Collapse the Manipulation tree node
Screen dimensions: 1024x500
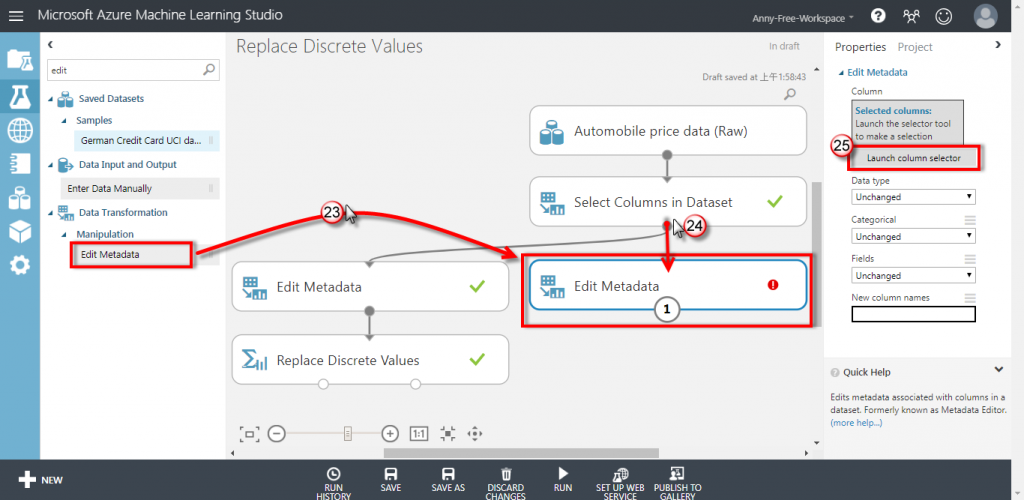(x=64, y=234)
